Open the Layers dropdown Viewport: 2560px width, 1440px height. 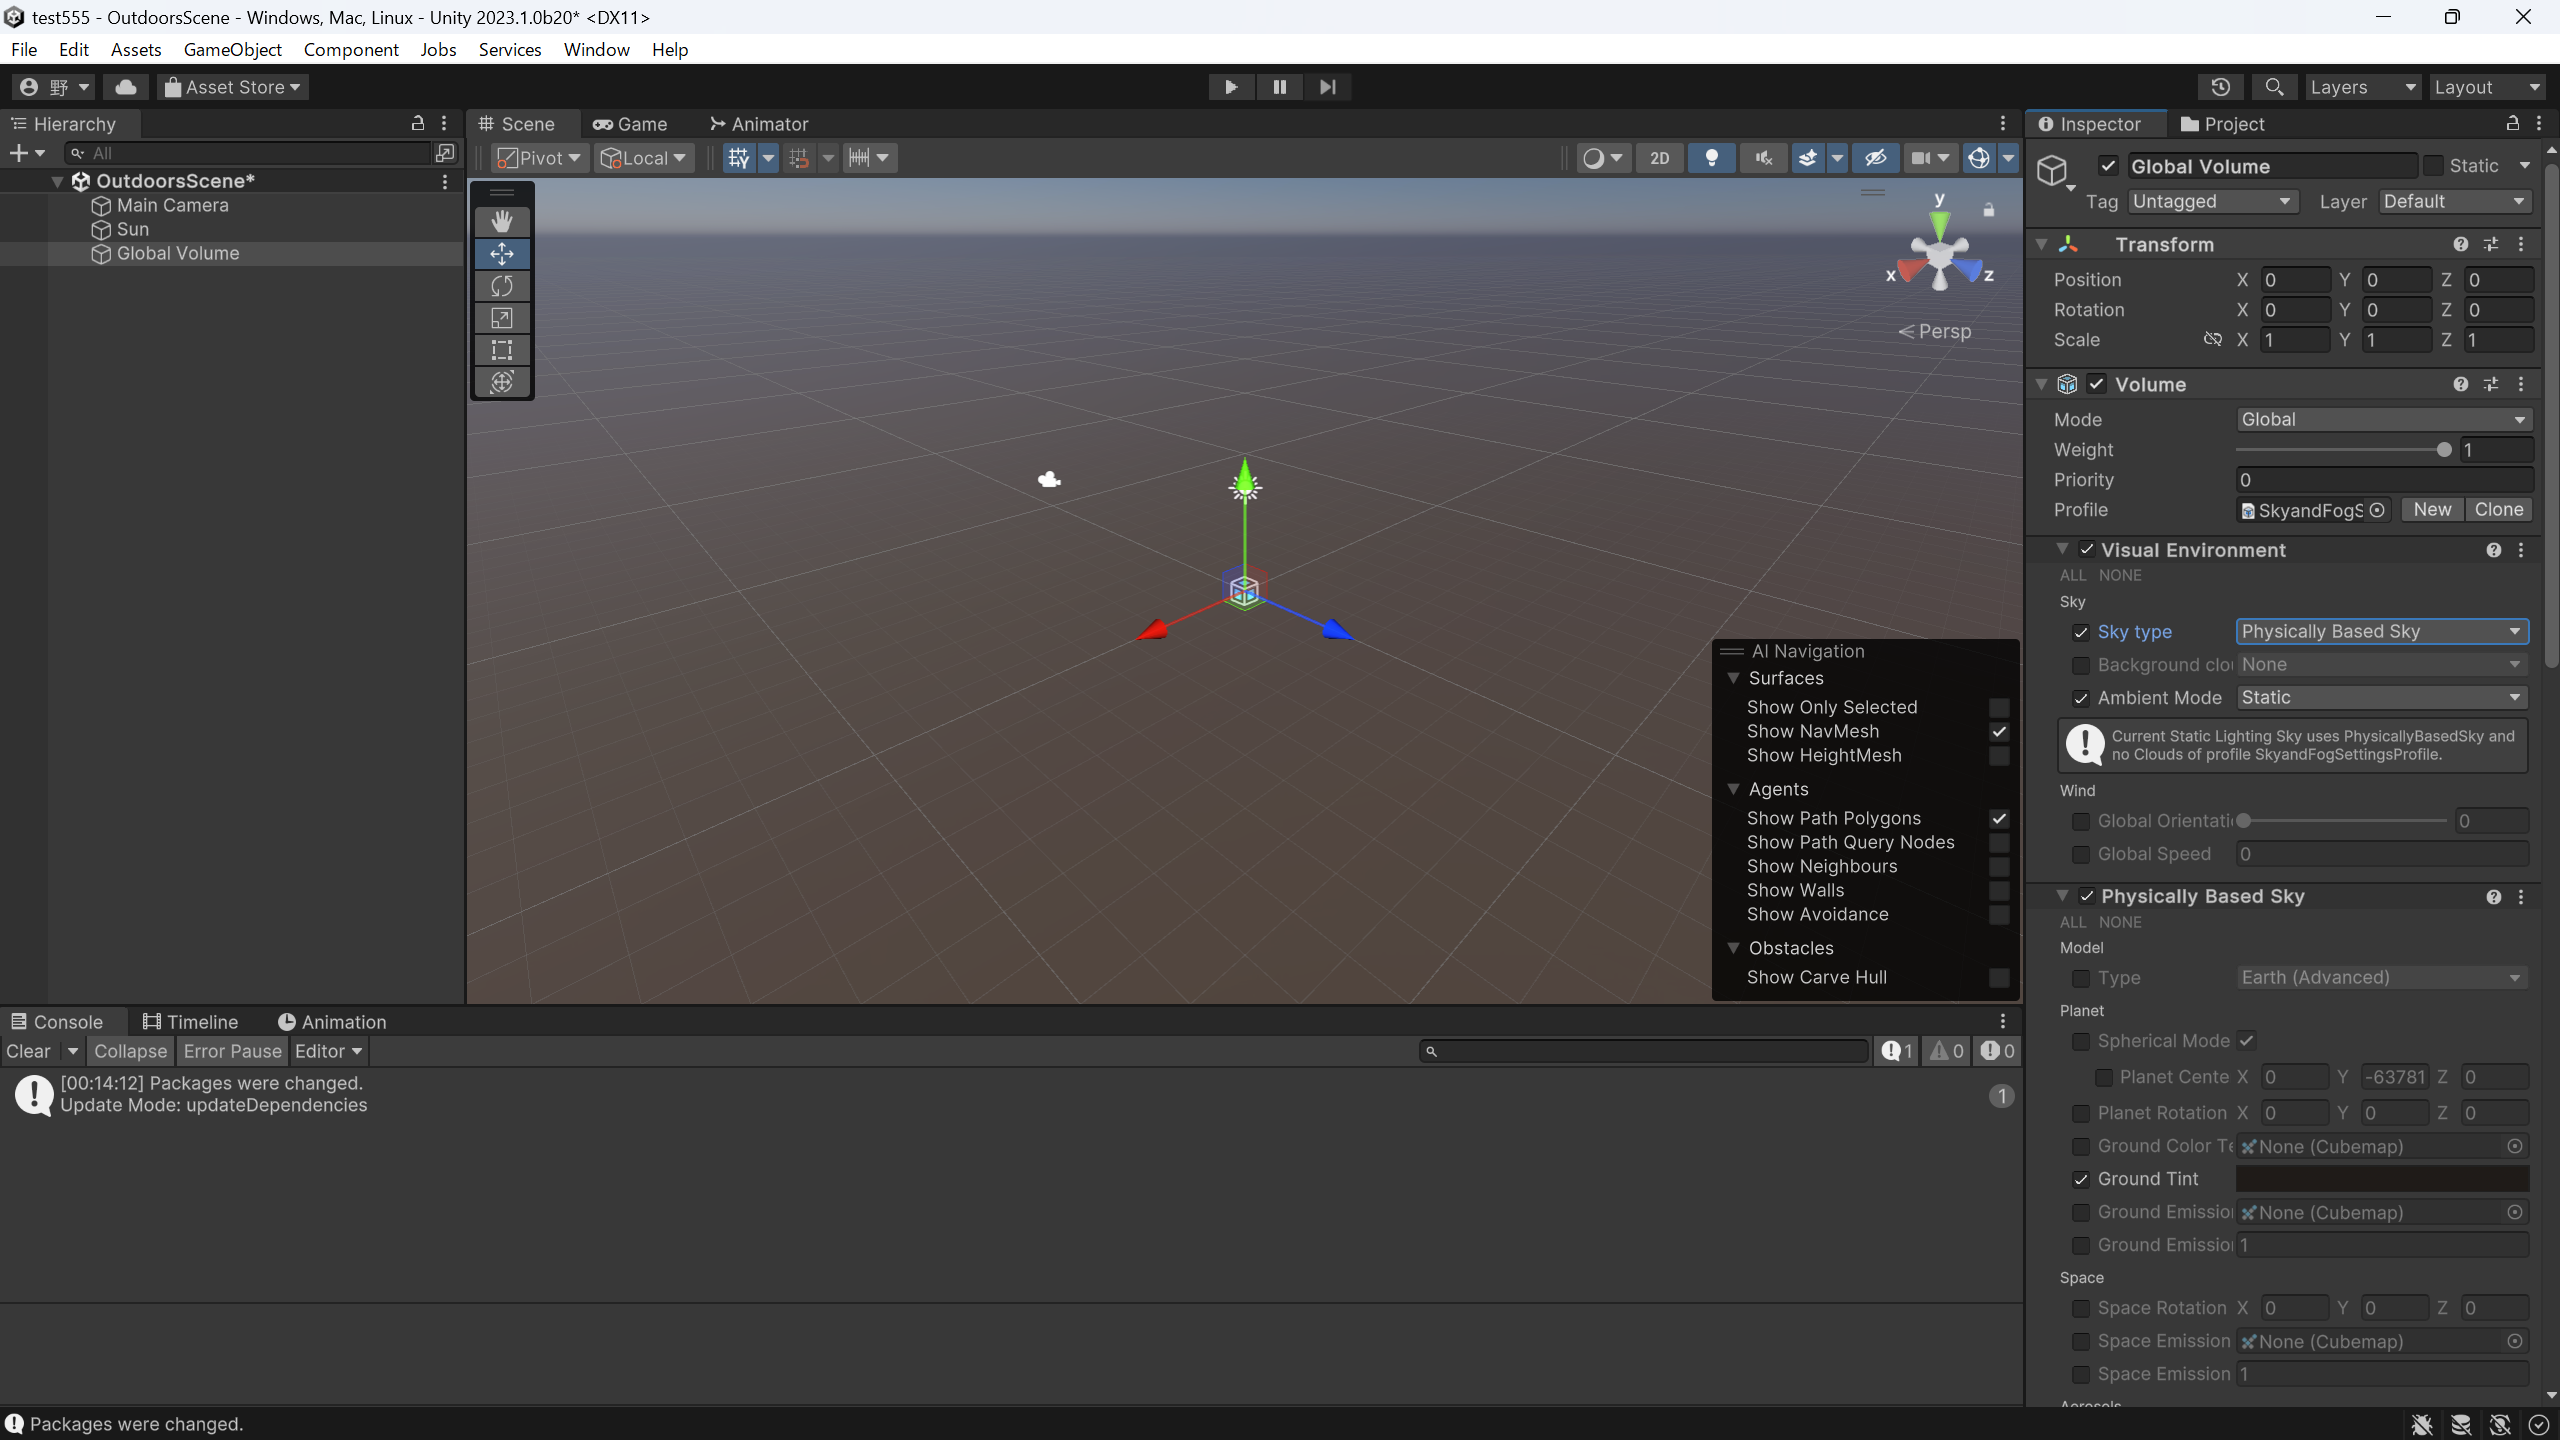[2362, 87]
